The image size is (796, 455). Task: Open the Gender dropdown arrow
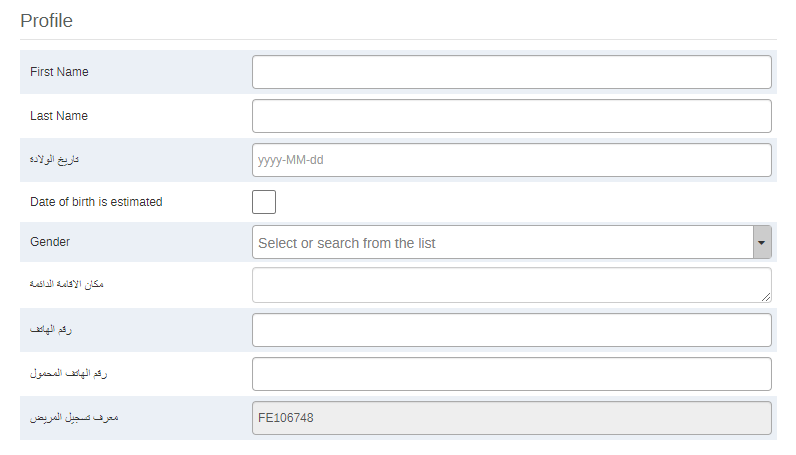tap(762, 243)
